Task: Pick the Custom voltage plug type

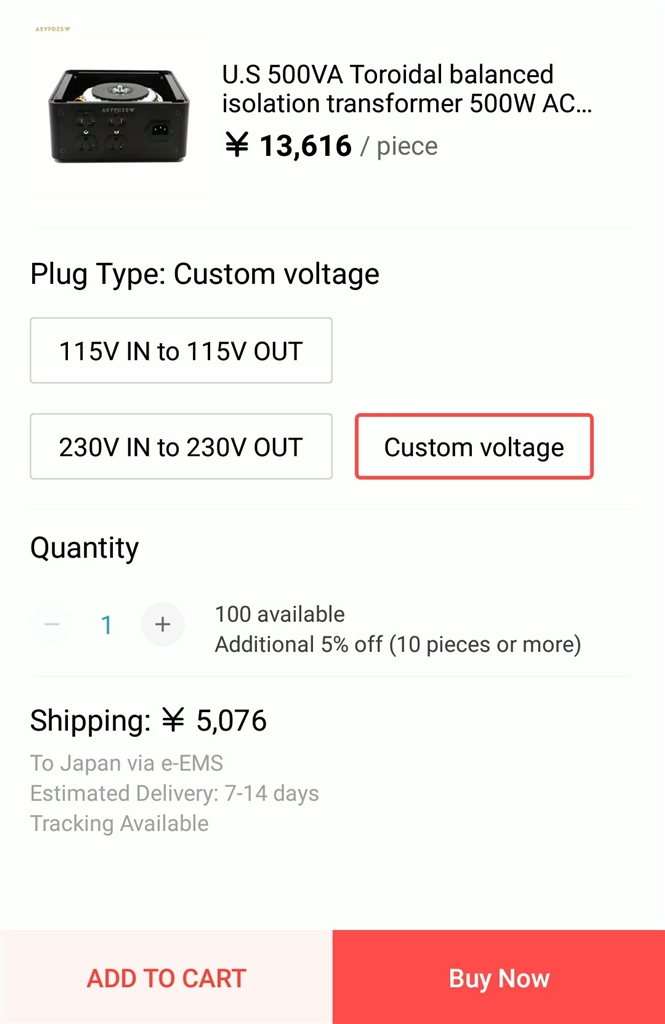Action: tap(474, 447)
